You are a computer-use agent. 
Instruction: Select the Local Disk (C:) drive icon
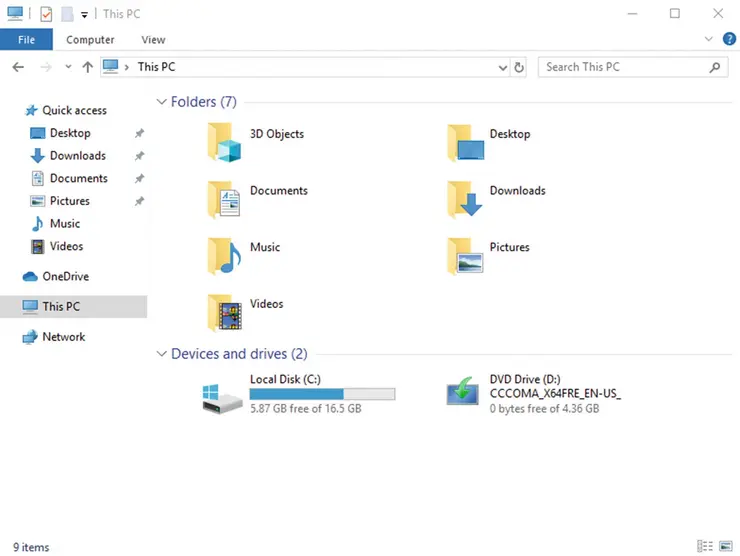(222, 396)
